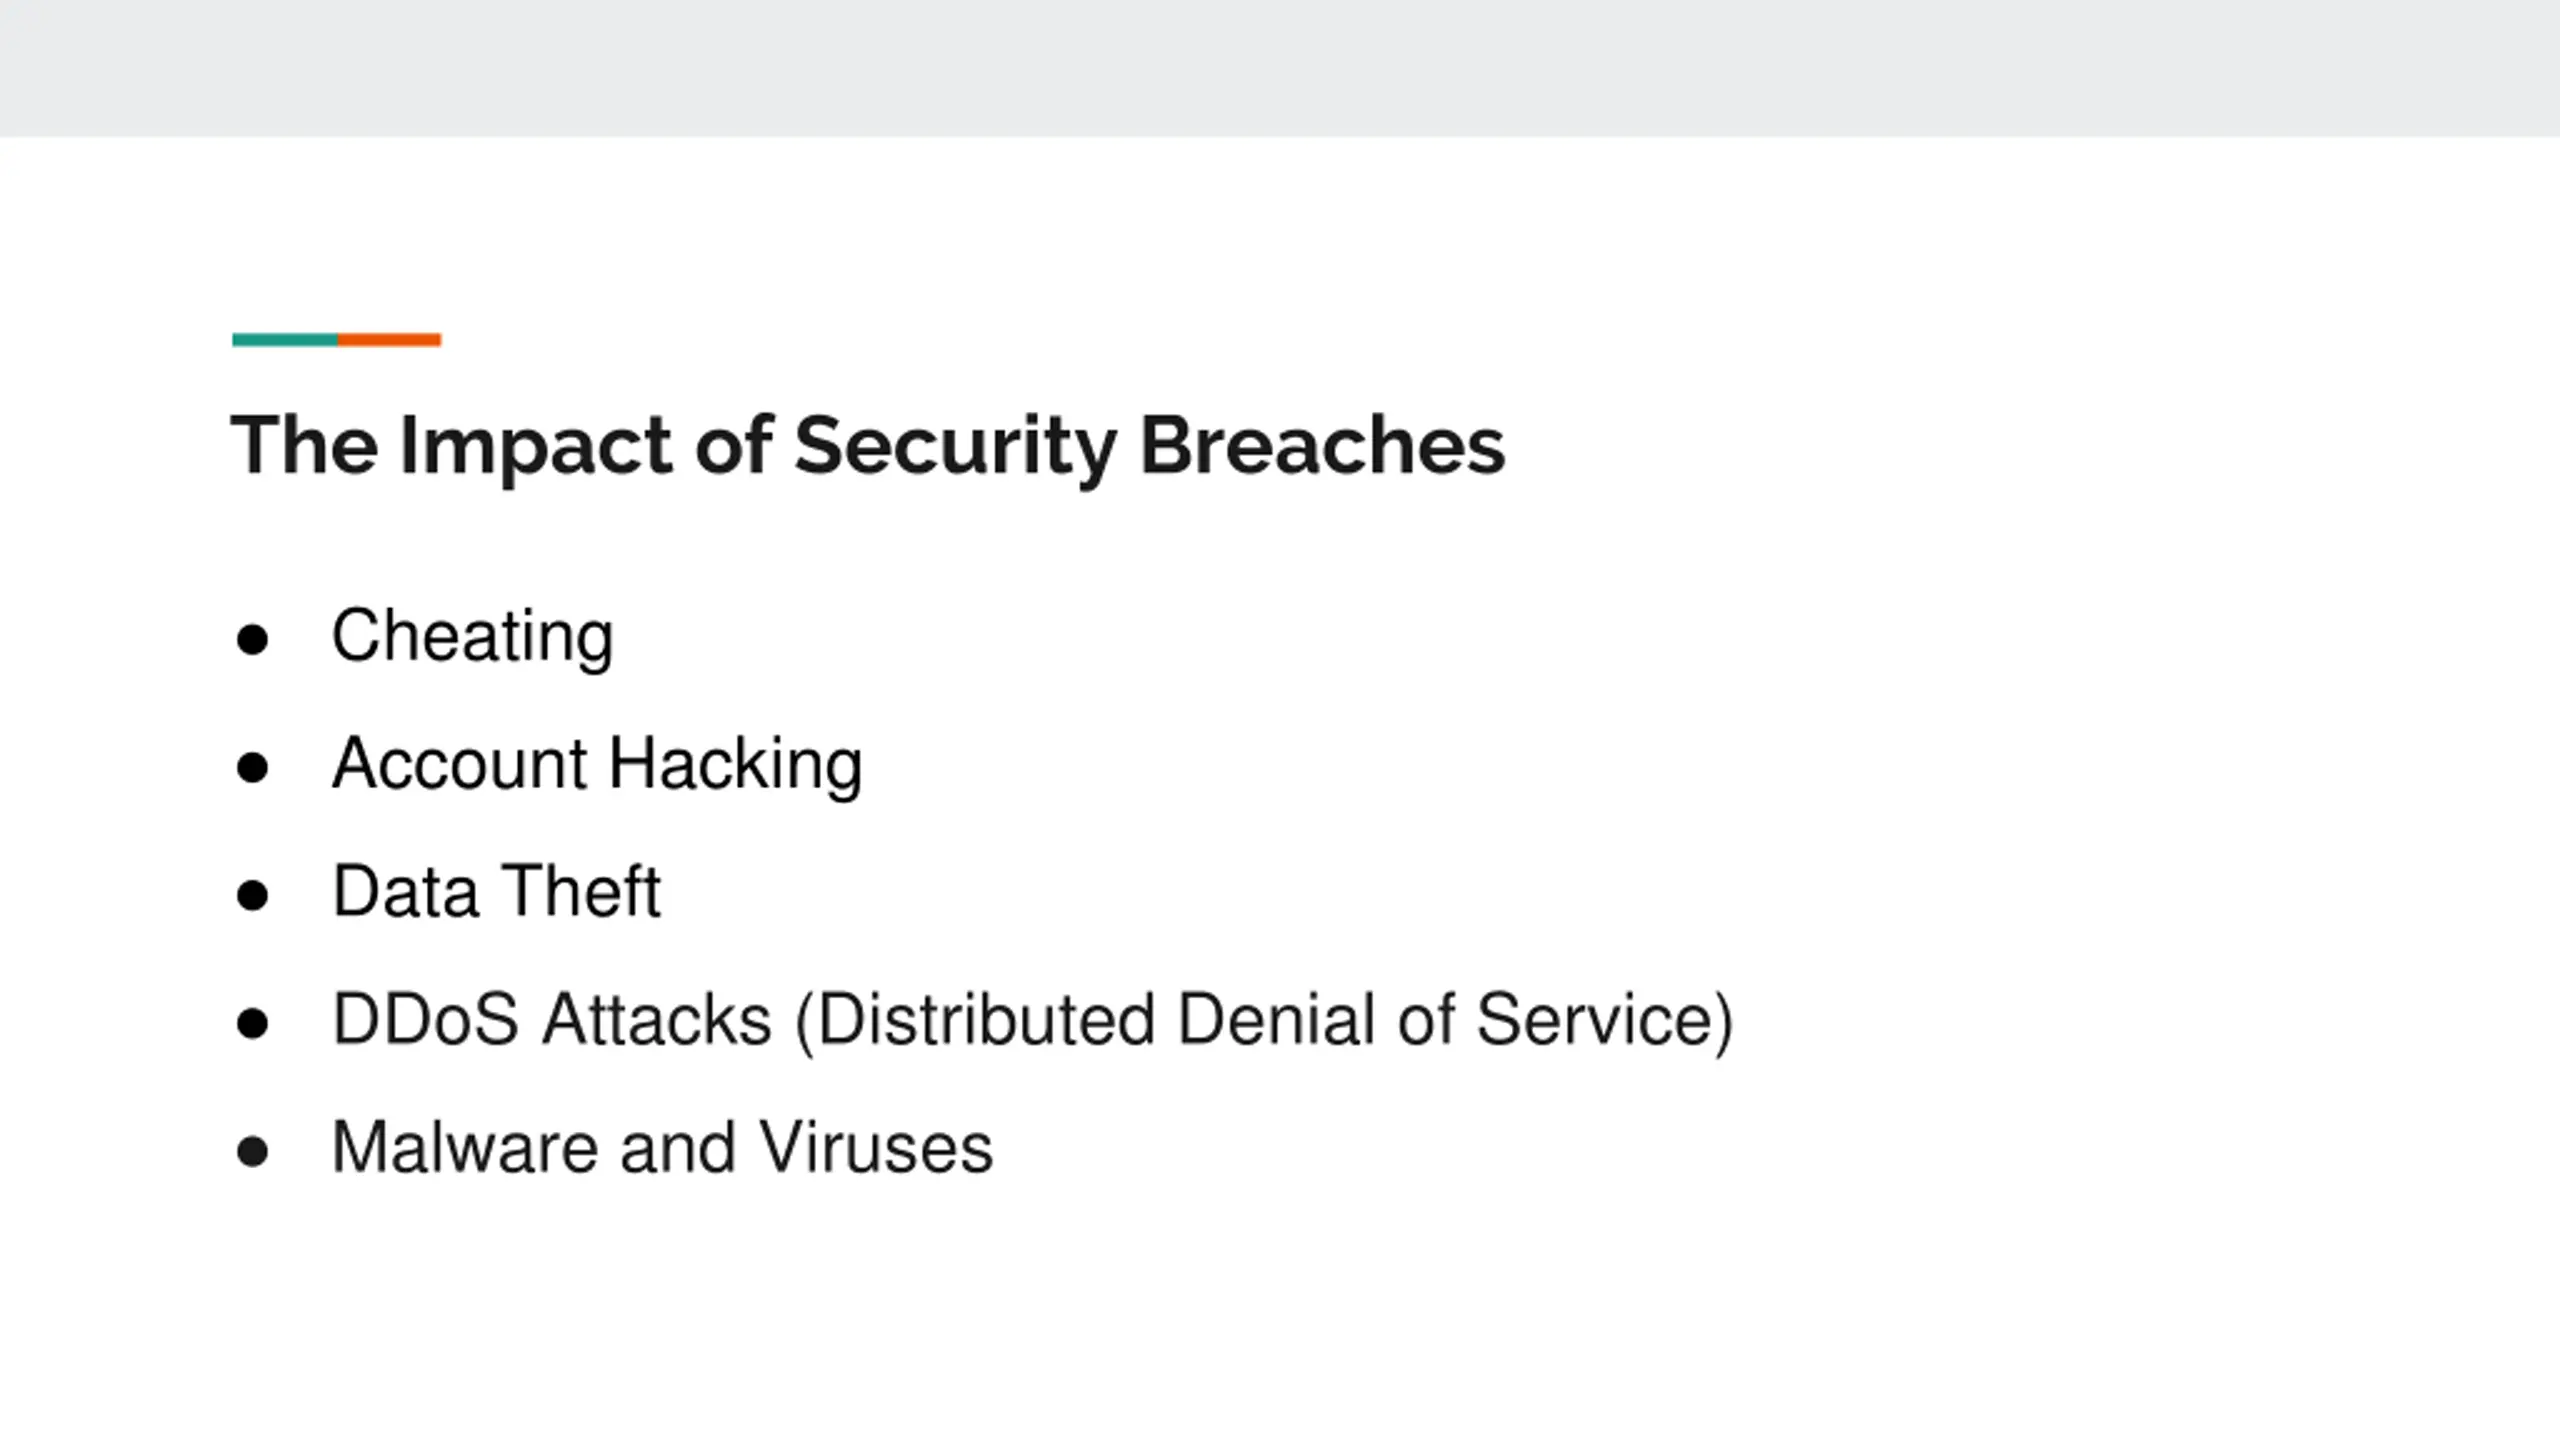Click the word "Impact" in the title

tap(536, 445)
